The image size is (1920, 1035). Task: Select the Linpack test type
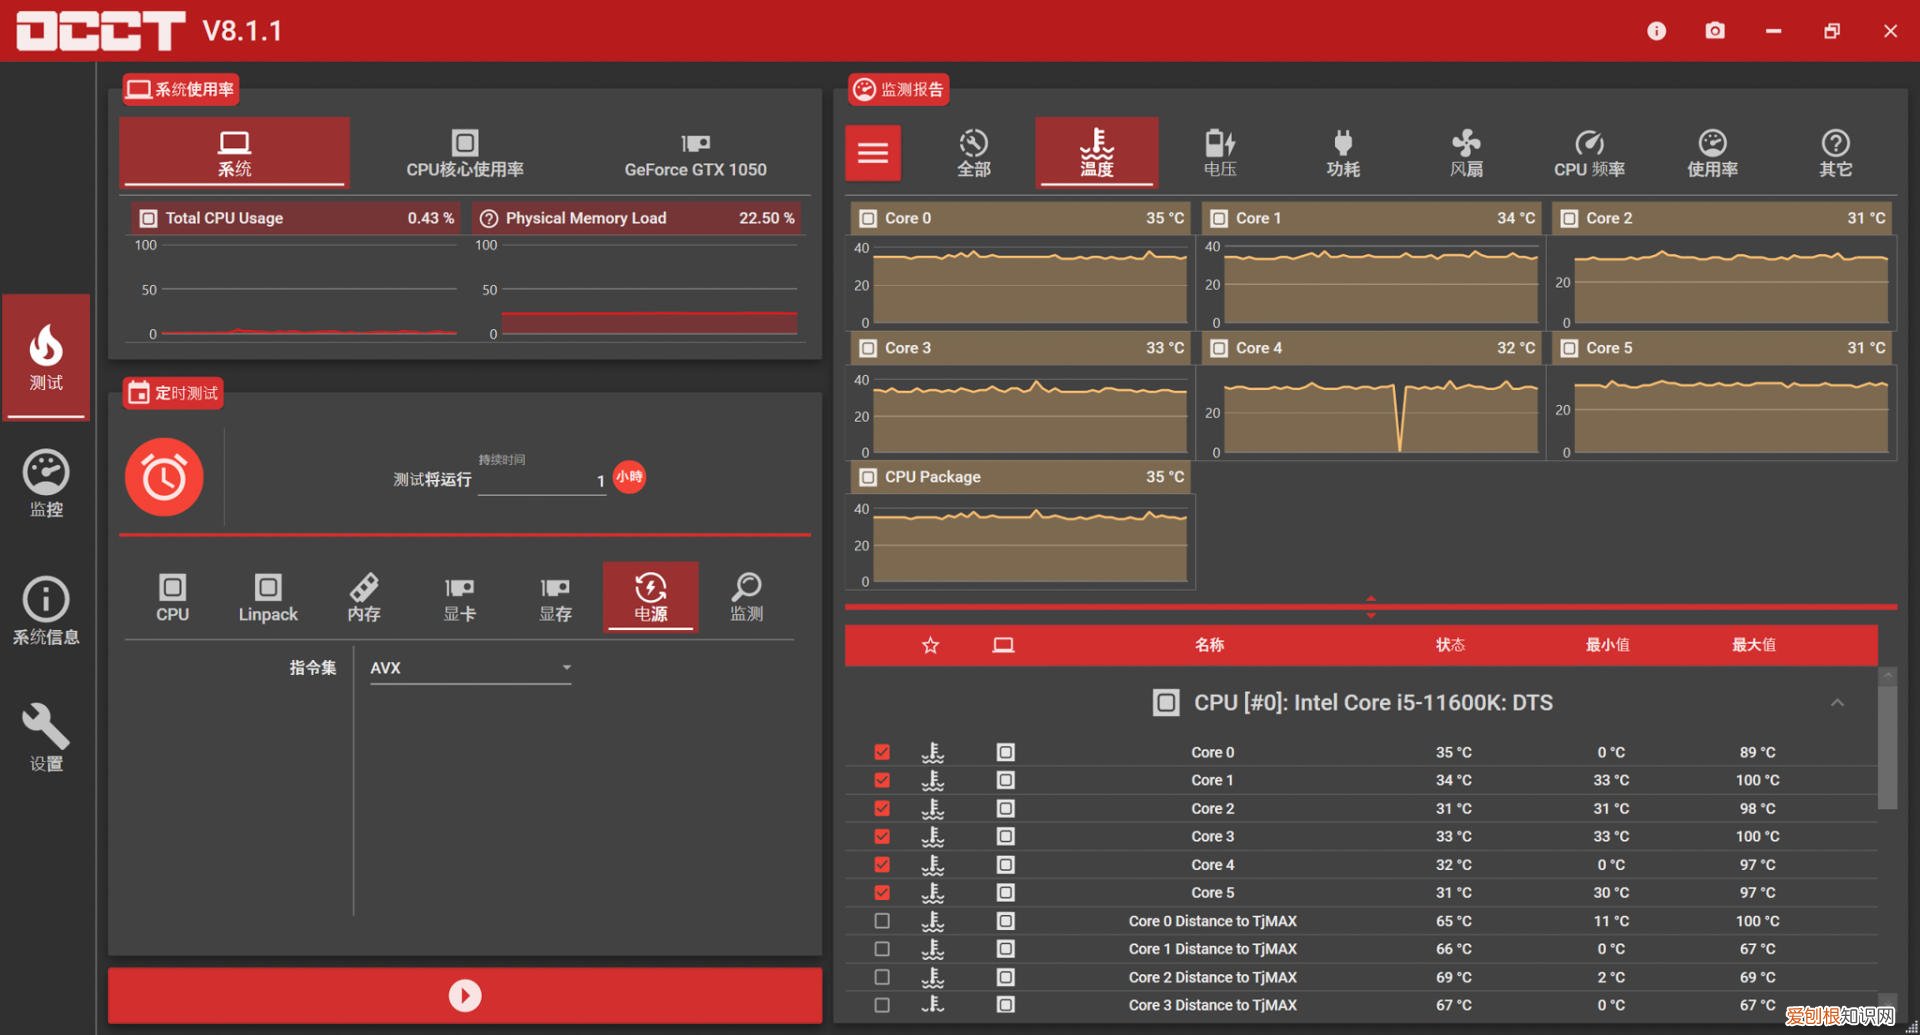pos(268,597)
